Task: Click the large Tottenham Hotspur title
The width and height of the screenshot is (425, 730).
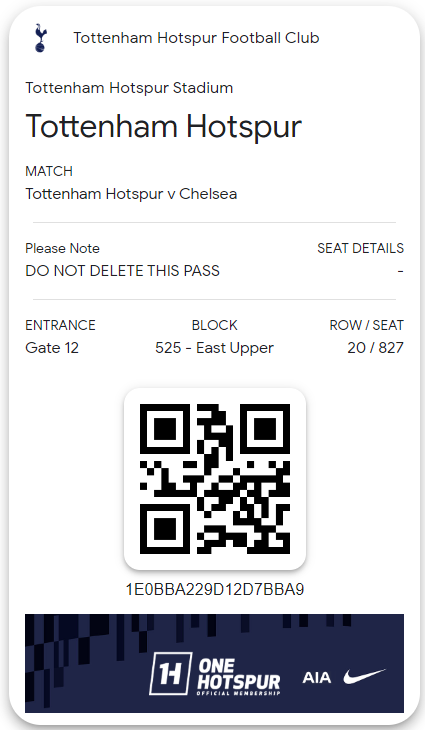Action: coord(163,126)
